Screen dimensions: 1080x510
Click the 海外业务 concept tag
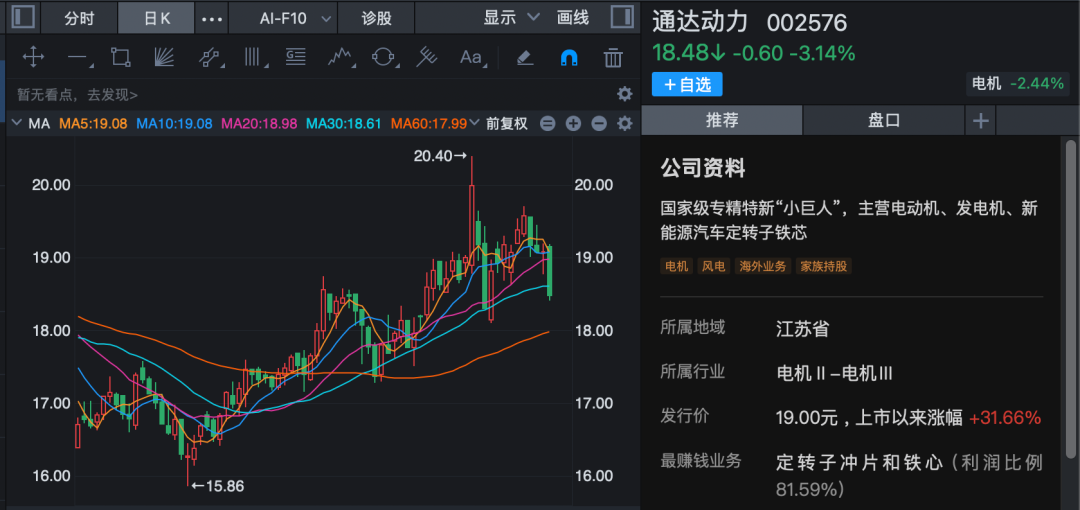762,266
